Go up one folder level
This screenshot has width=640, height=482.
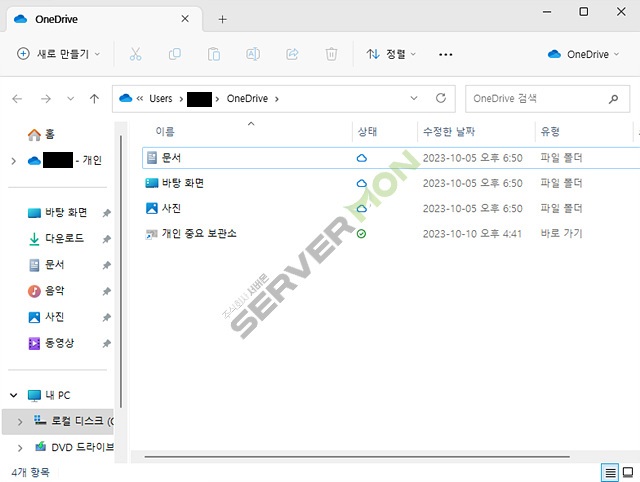pyautogui.click(x=94, y=98)
